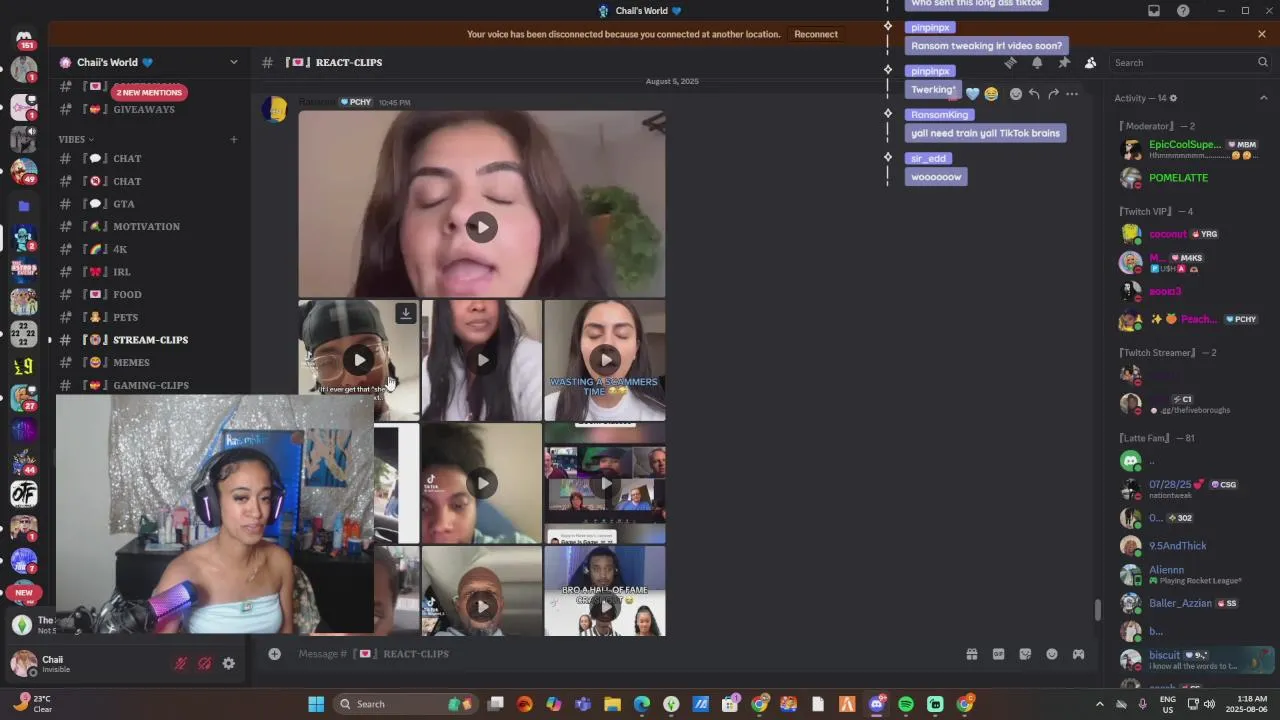This screenshot has height=720, width=1280.
Task: React with the blue heart emoji
Action: point(972,94)
